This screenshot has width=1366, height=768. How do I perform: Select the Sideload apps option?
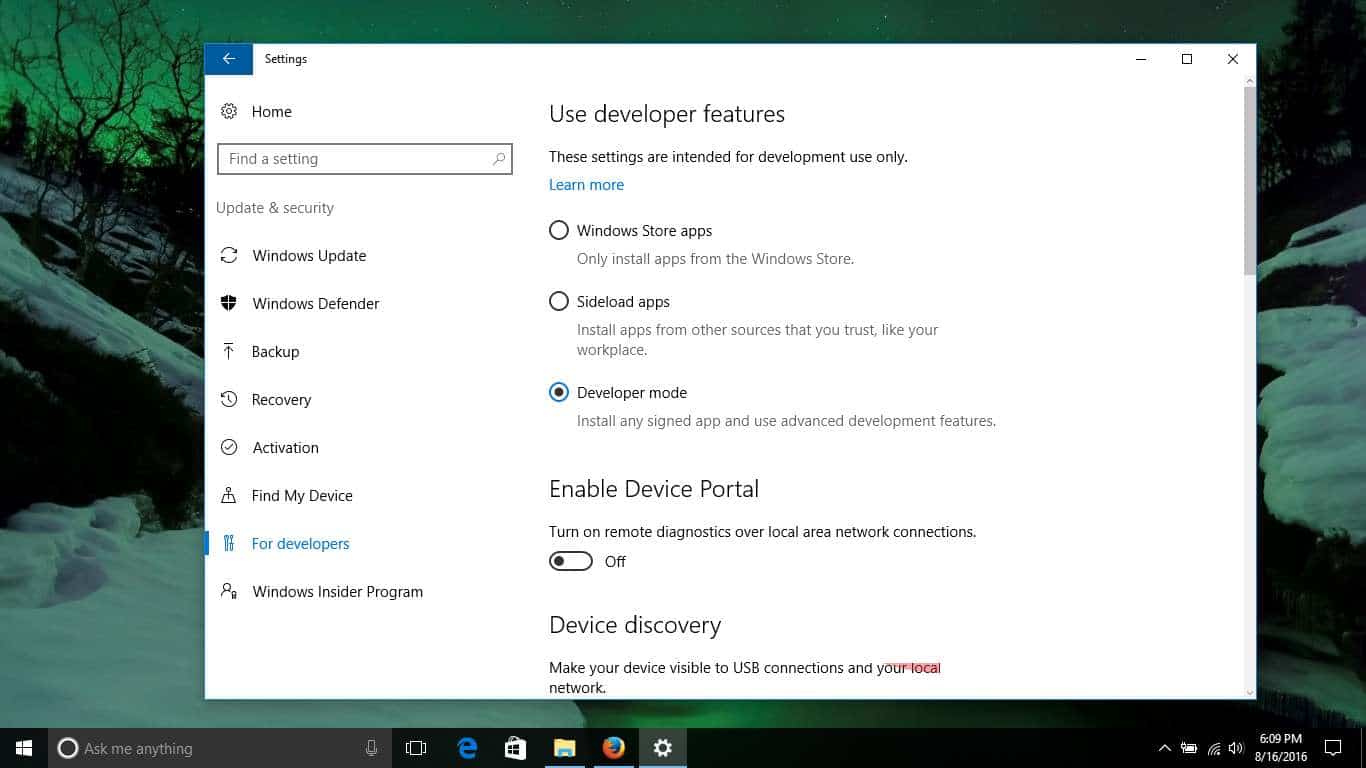click(x=559, y=302)
